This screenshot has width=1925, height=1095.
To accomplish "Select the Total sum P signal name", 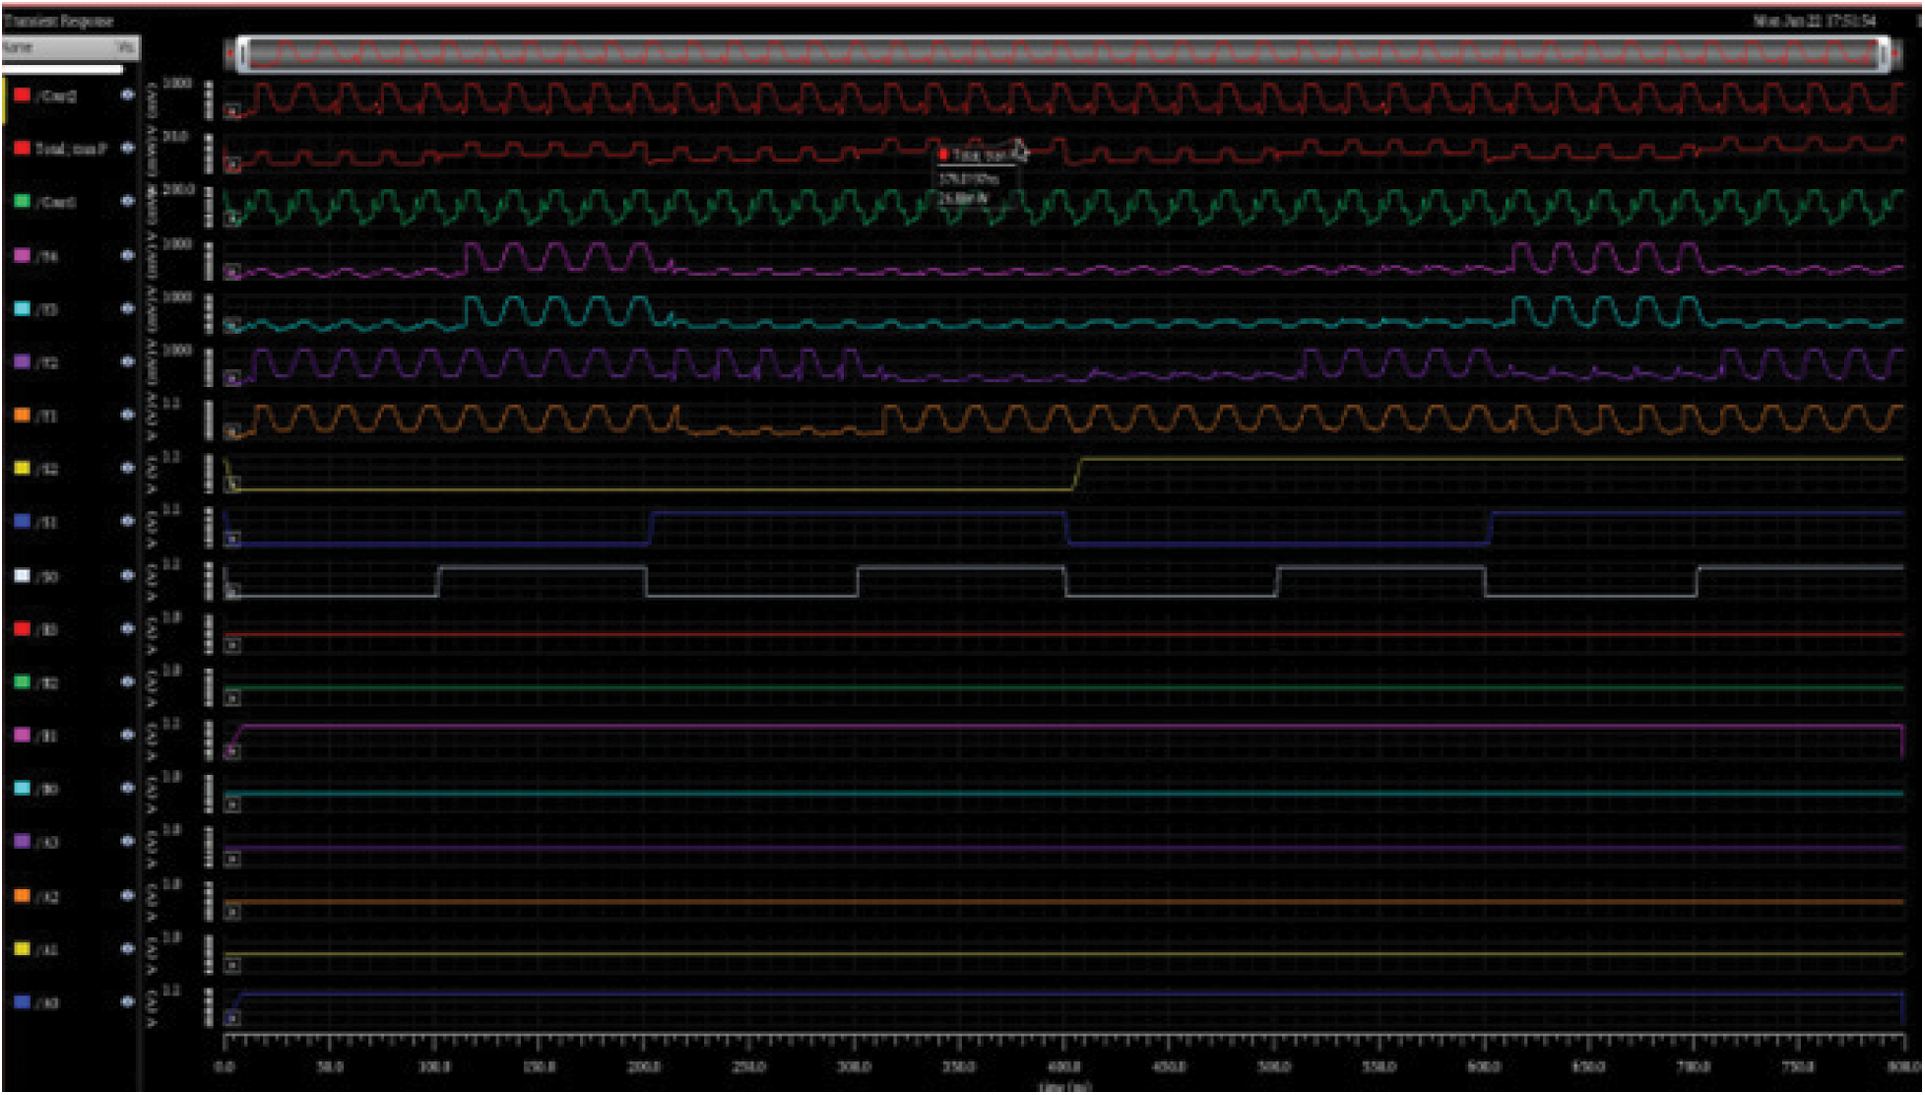I will (x=70, y=149).
